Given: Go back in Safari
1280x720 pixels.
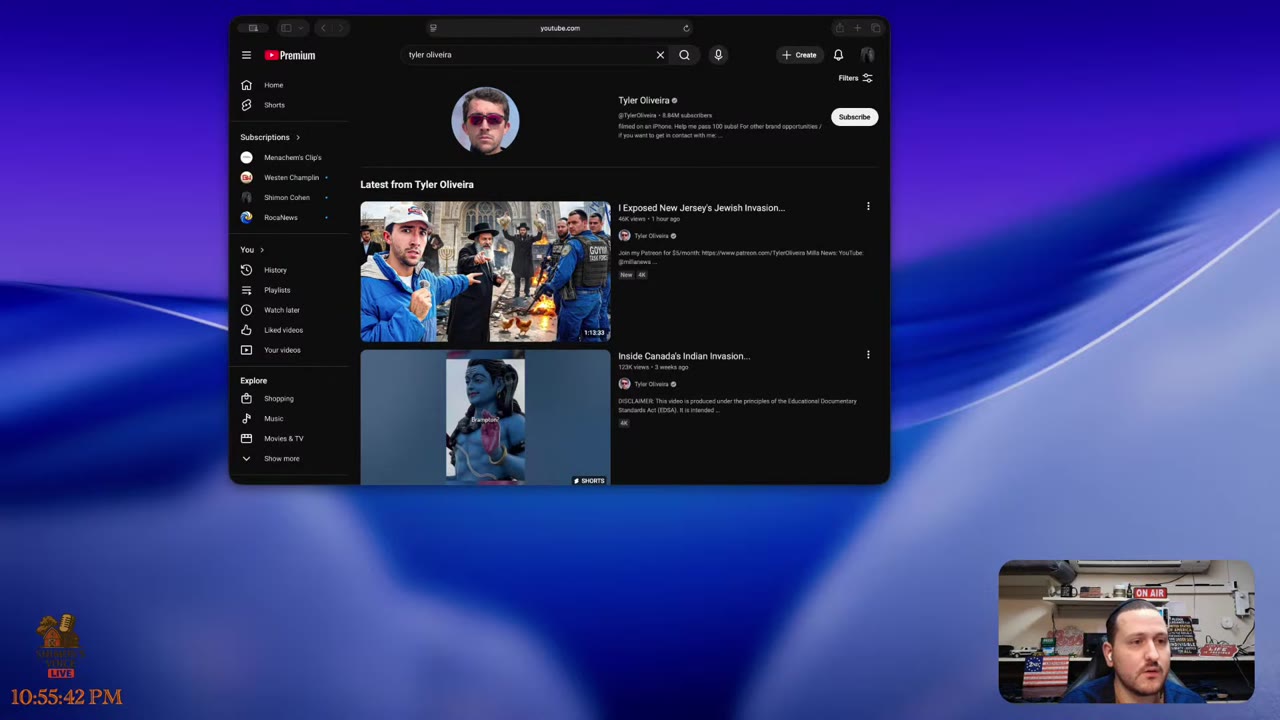Looking at the screenshot, I should click(x=323, y=28).
